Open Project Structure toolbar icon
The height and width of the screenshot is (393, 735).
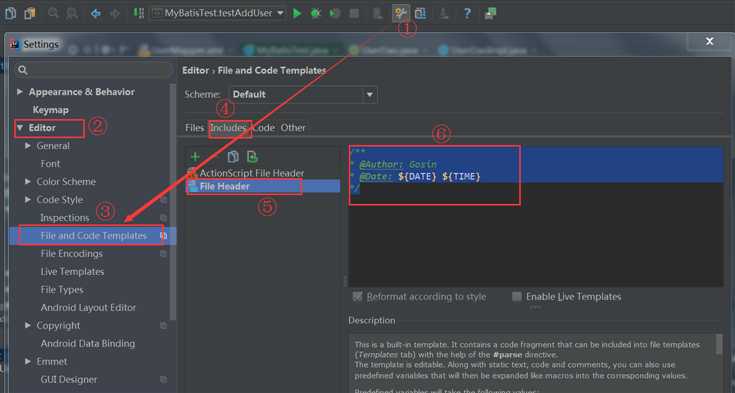point(420,13)
